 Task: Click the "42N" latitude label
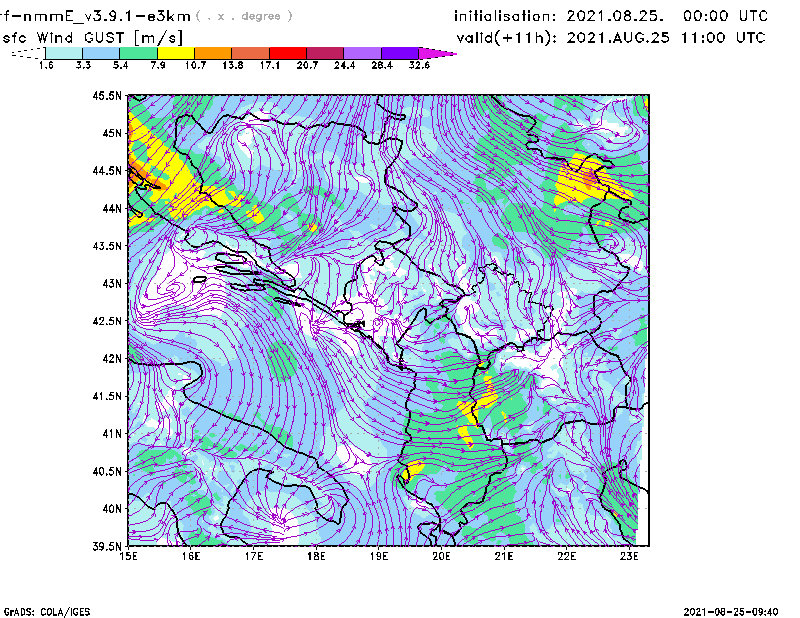(112, 358)
